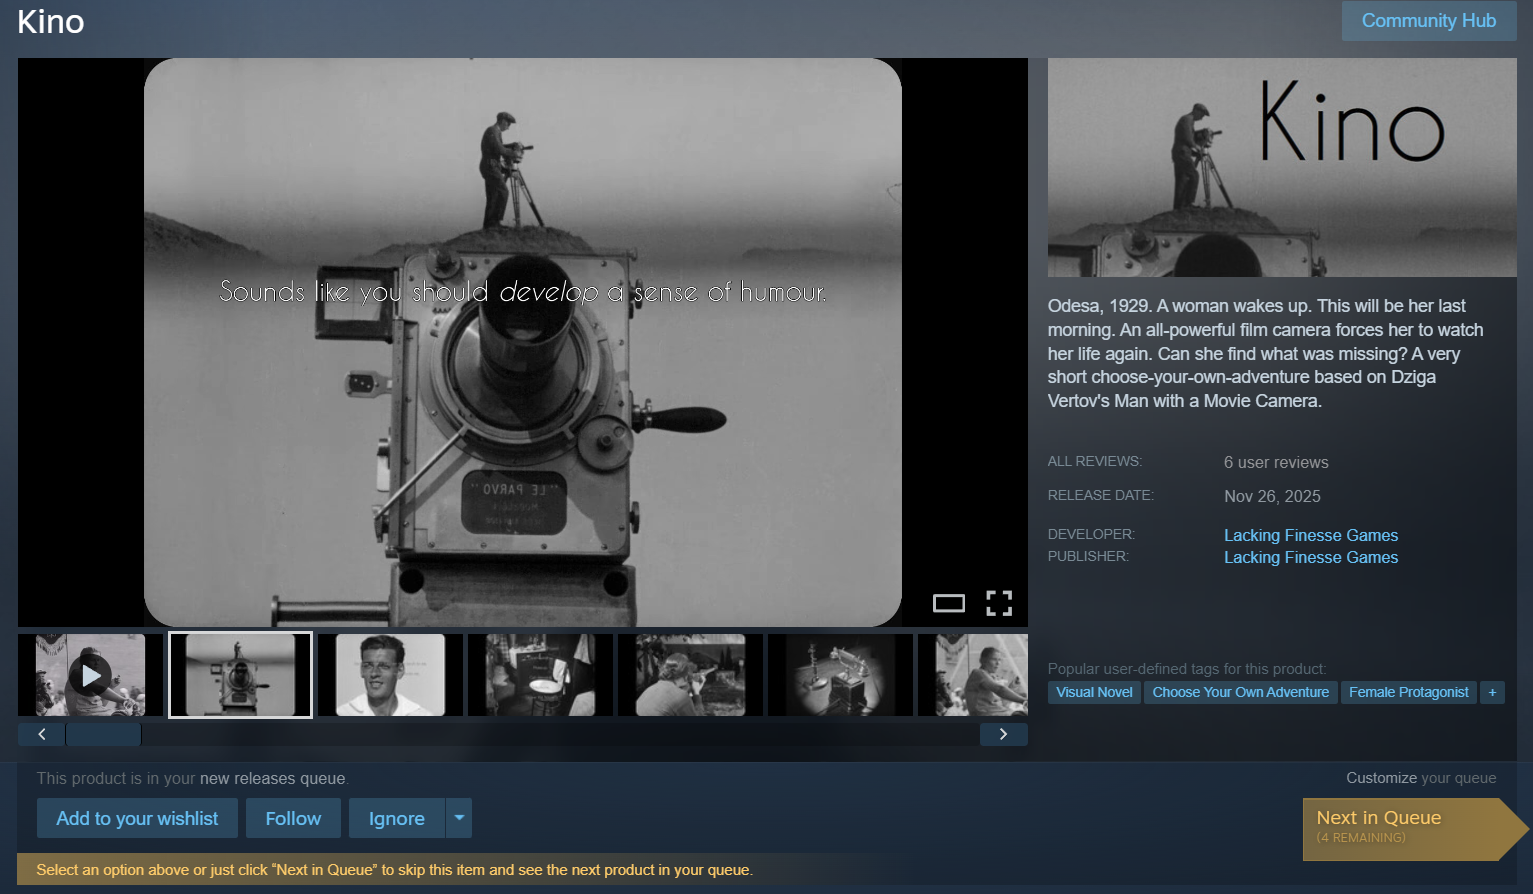Click the Kino header capsule image
Screen dimensions: 1533x894
[x=1282, y=167]
